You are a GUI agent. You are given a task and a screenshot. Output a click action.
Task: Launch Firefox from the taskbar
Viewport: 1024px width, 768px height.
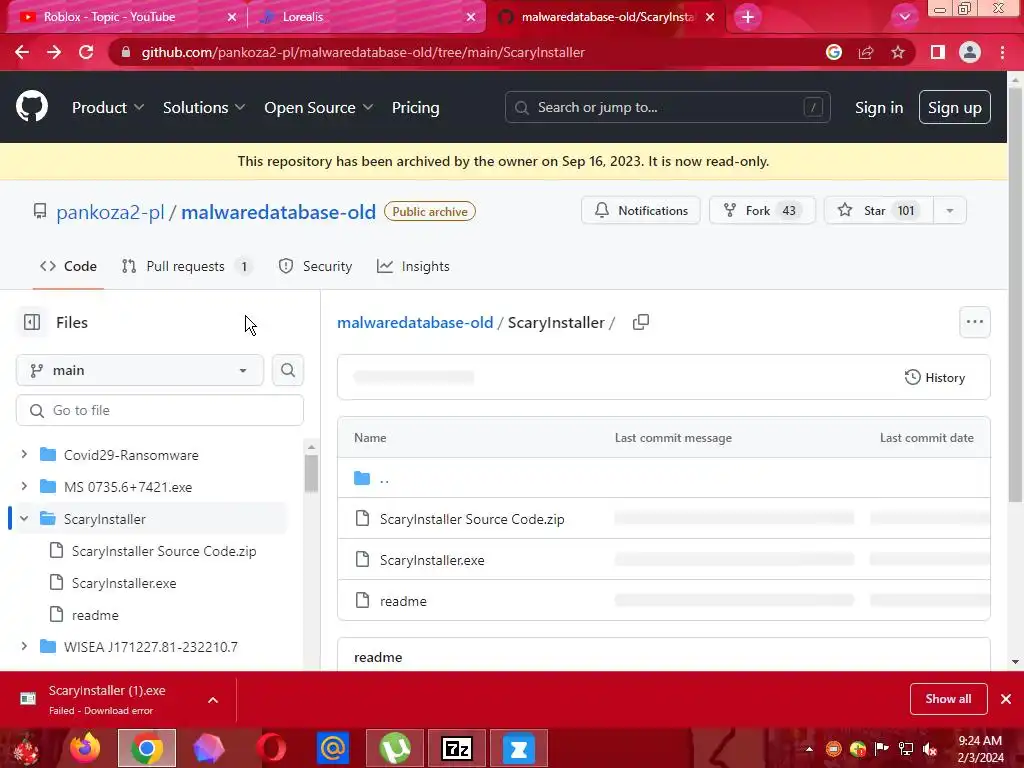coord(85,748)
